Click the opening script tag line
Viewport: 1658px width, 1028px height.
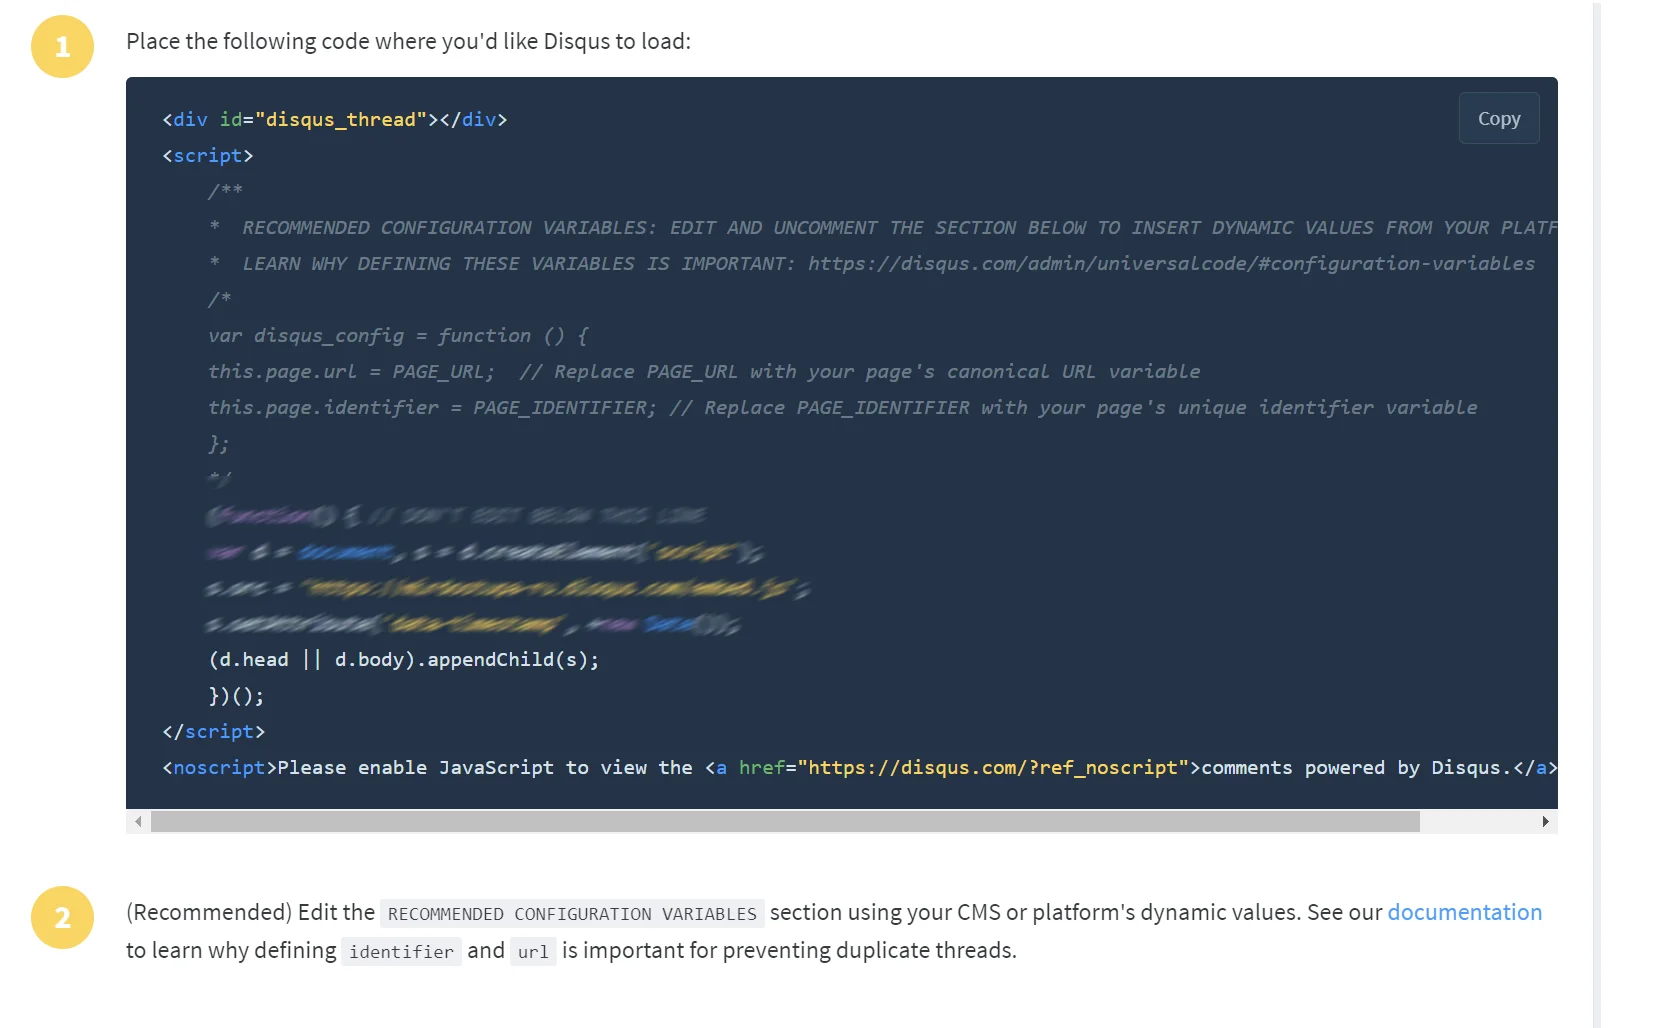tap(208, 156)
